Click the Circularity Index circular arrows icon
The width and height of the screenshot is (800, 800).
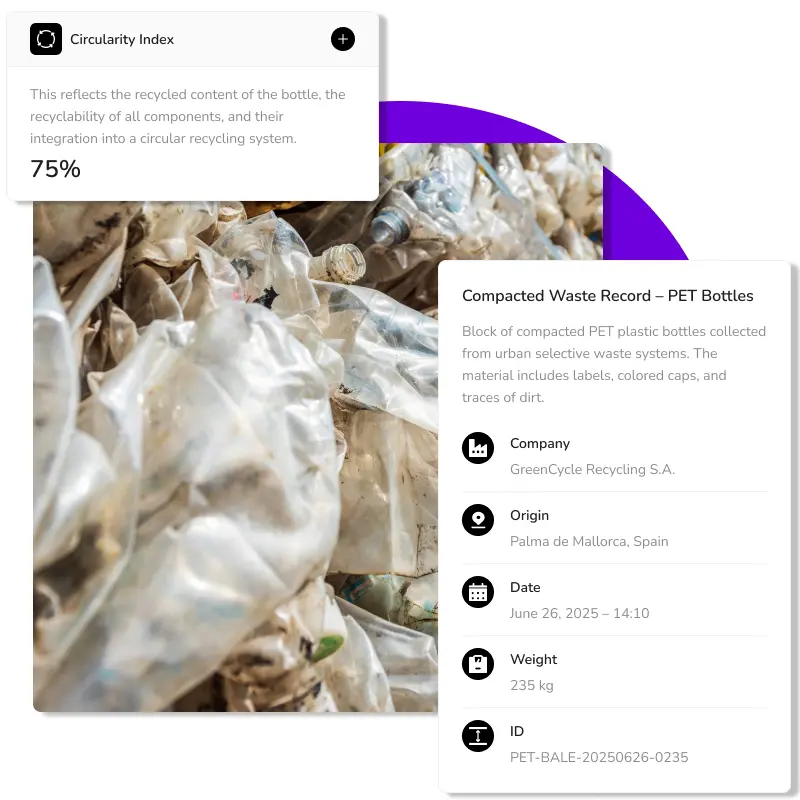click(46, 39)
